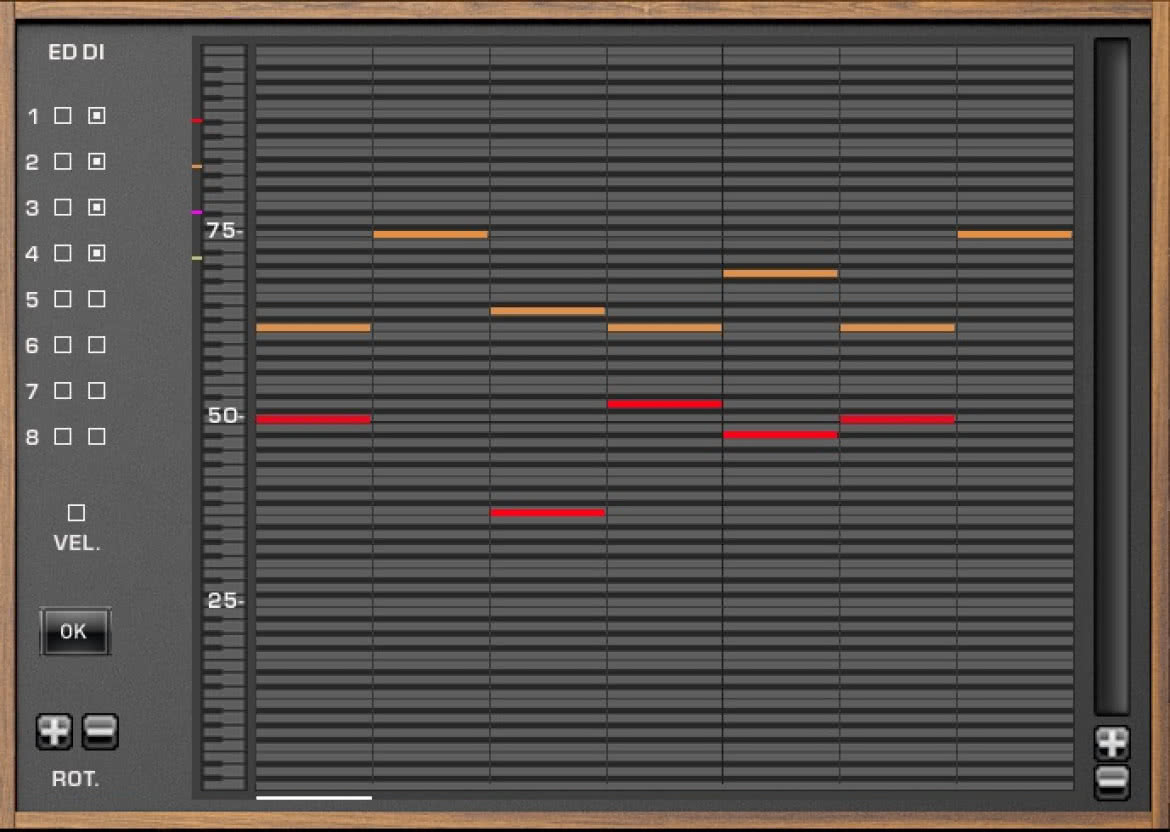Image resolution: width=1170 pixels, height=832 pixels.
Task: Click the white horizontal position bar
Action: tap(314, 798)
